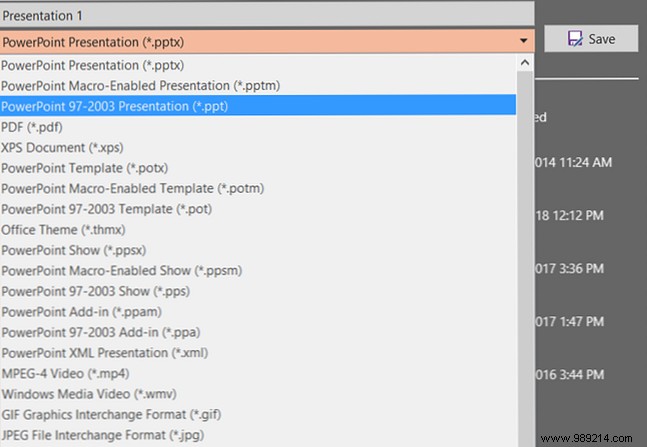Choose PowerPoint Macro-Enabled Show (*.ppsm)
This screenshot has width=647, height=447.
tap(258, 270)
